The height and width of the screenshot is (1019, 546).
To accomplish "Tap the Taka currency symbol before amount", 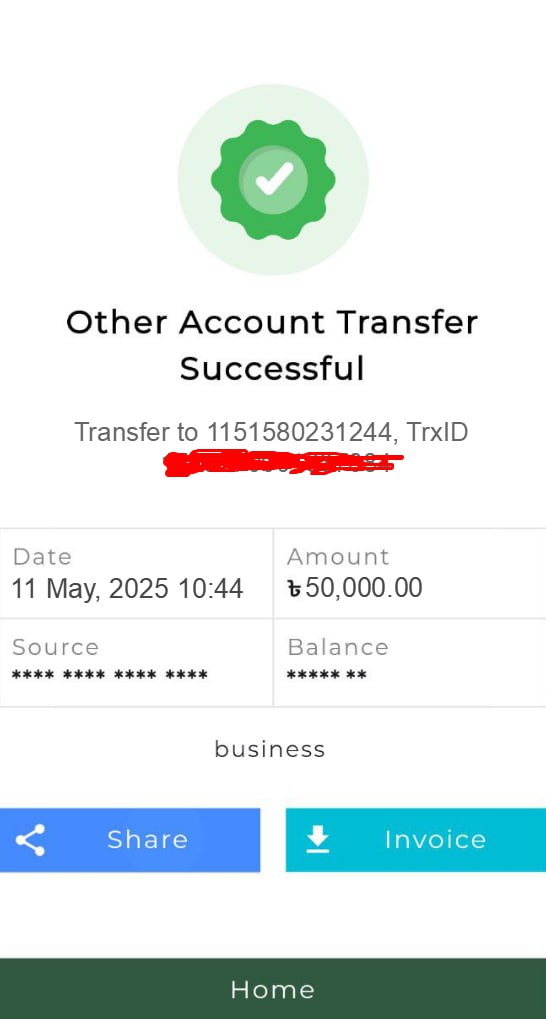I will click(294, 589).
